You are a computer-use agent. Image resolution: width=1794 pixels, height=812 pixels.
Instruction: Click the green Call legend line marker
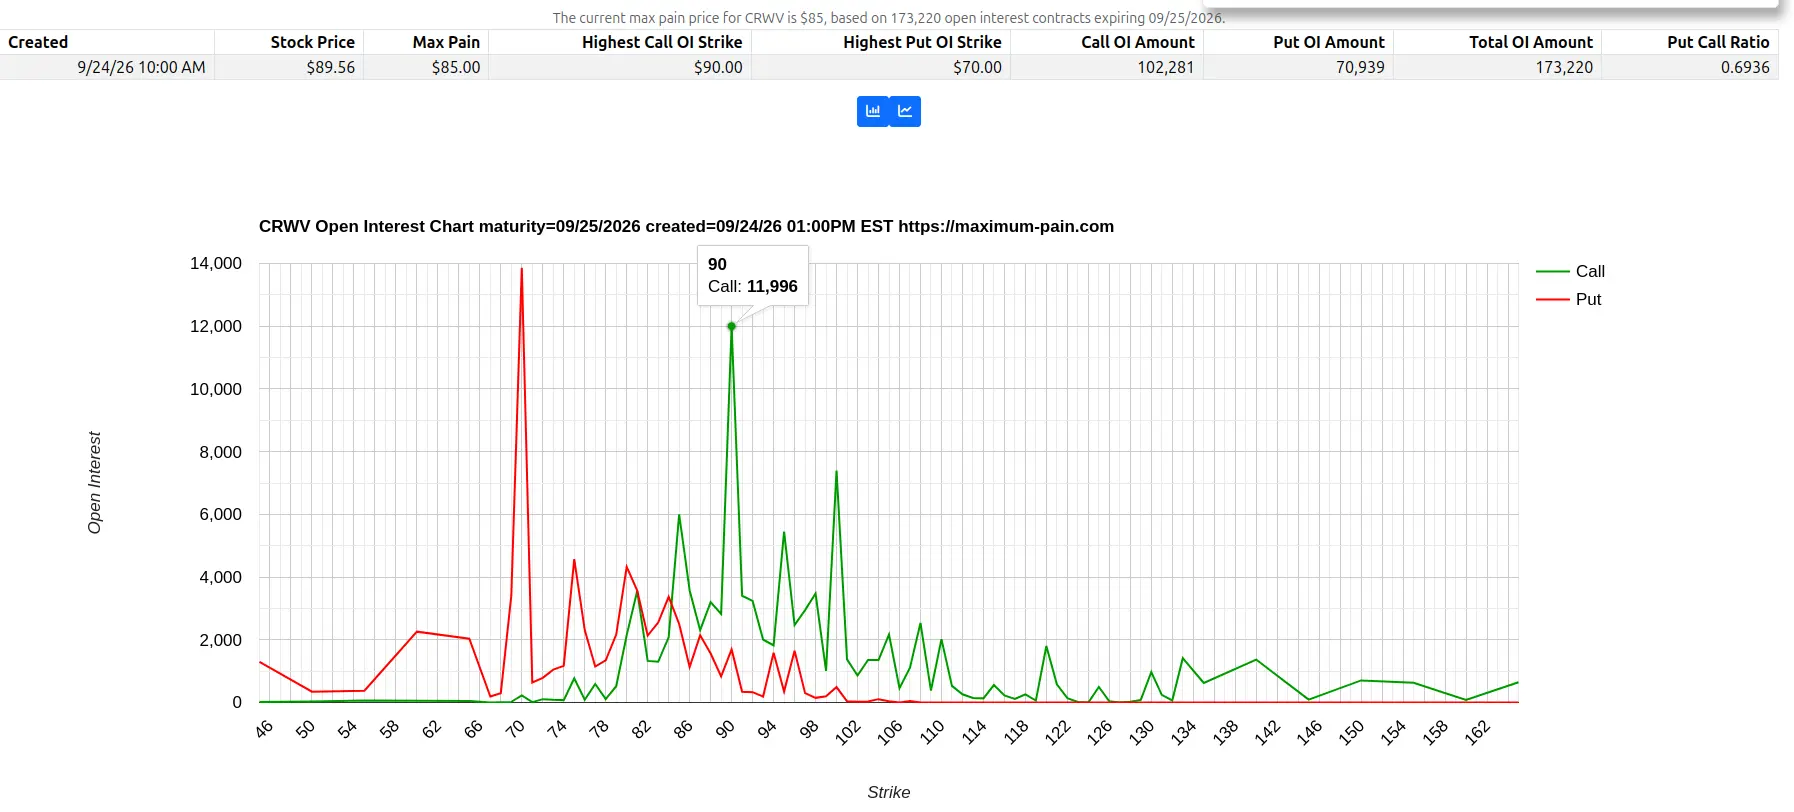click(x=1553, y=271)
